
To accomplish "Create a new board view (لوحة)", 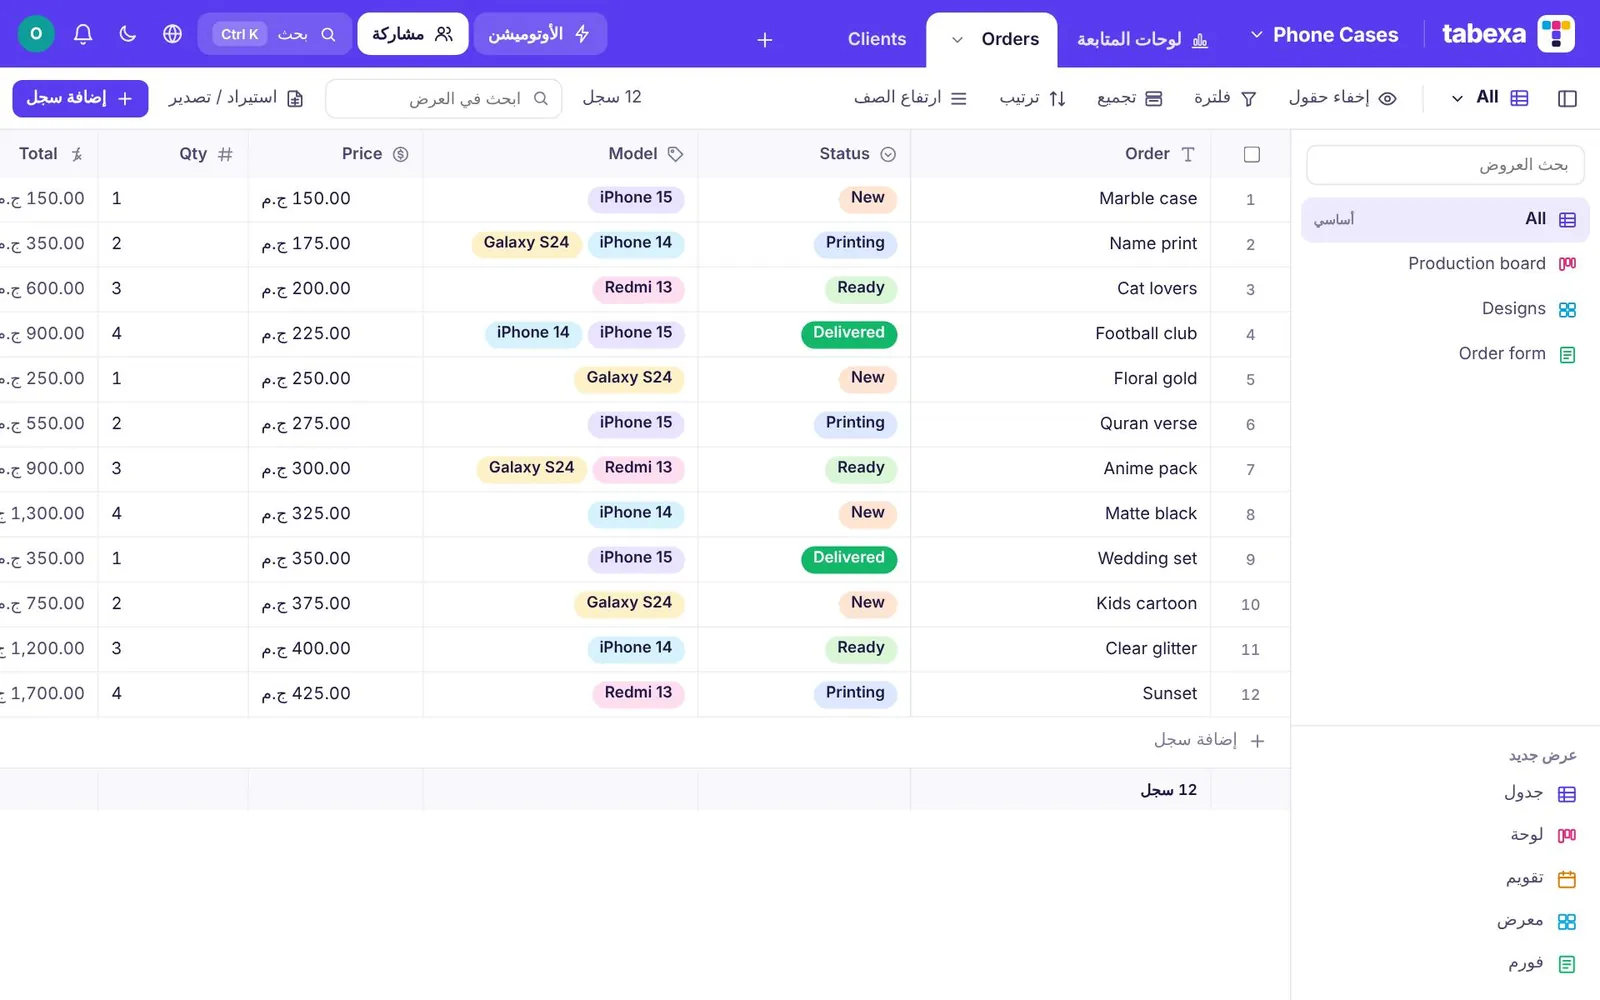I will pos(1543,835).
